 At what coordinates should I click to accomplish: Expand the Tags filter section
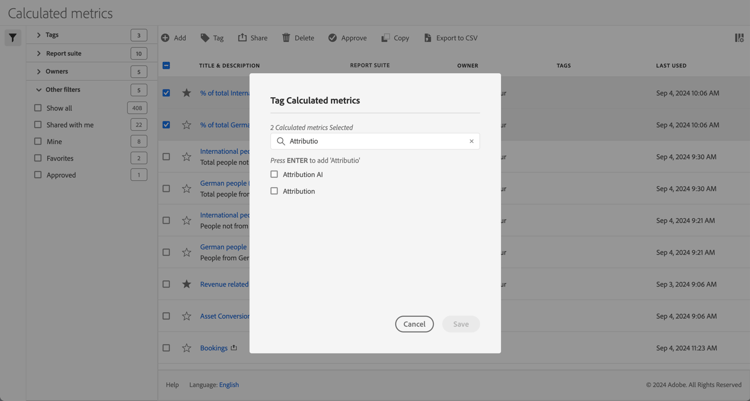pyautogui.click(x=39, y=35)
